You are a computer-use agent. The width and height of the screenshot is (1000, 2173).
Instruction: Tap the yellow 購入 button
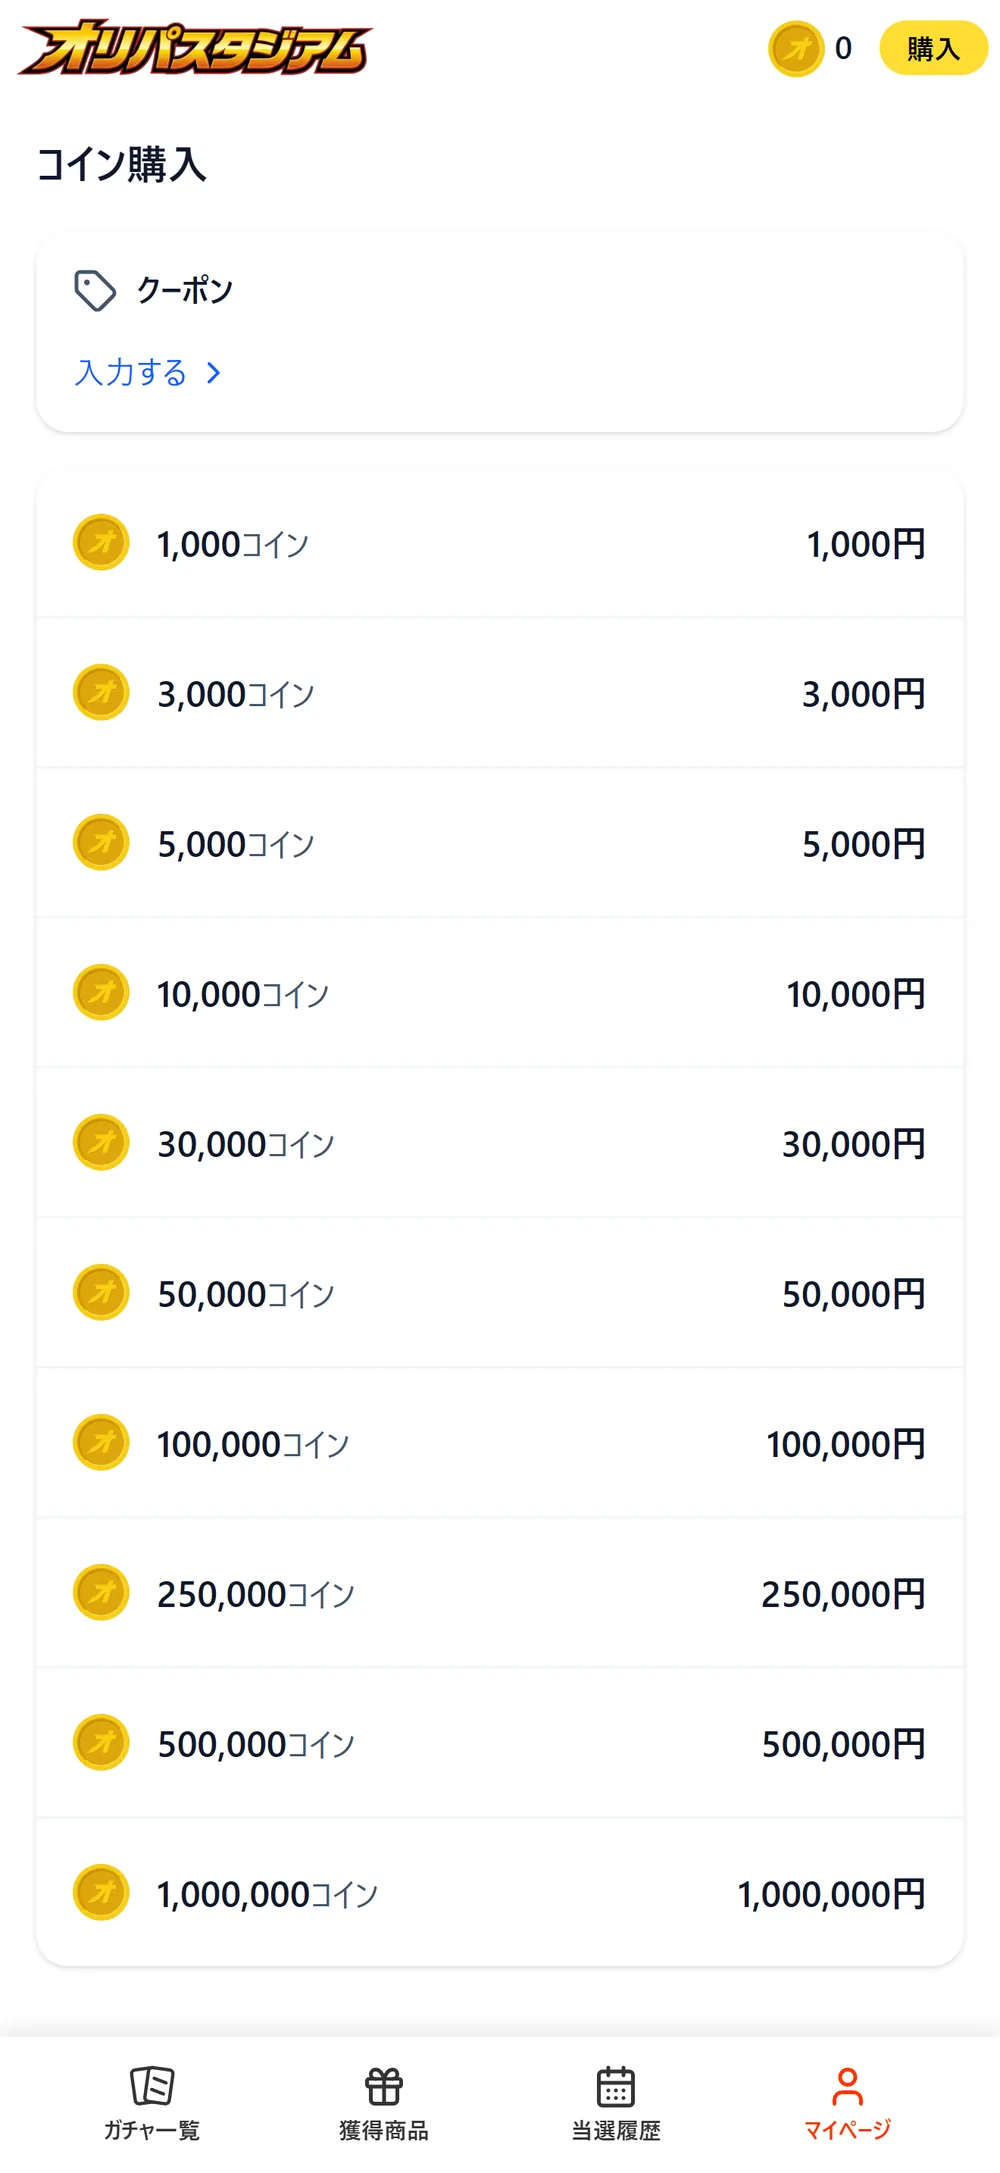pyautogui.click(x=933, y=48)
